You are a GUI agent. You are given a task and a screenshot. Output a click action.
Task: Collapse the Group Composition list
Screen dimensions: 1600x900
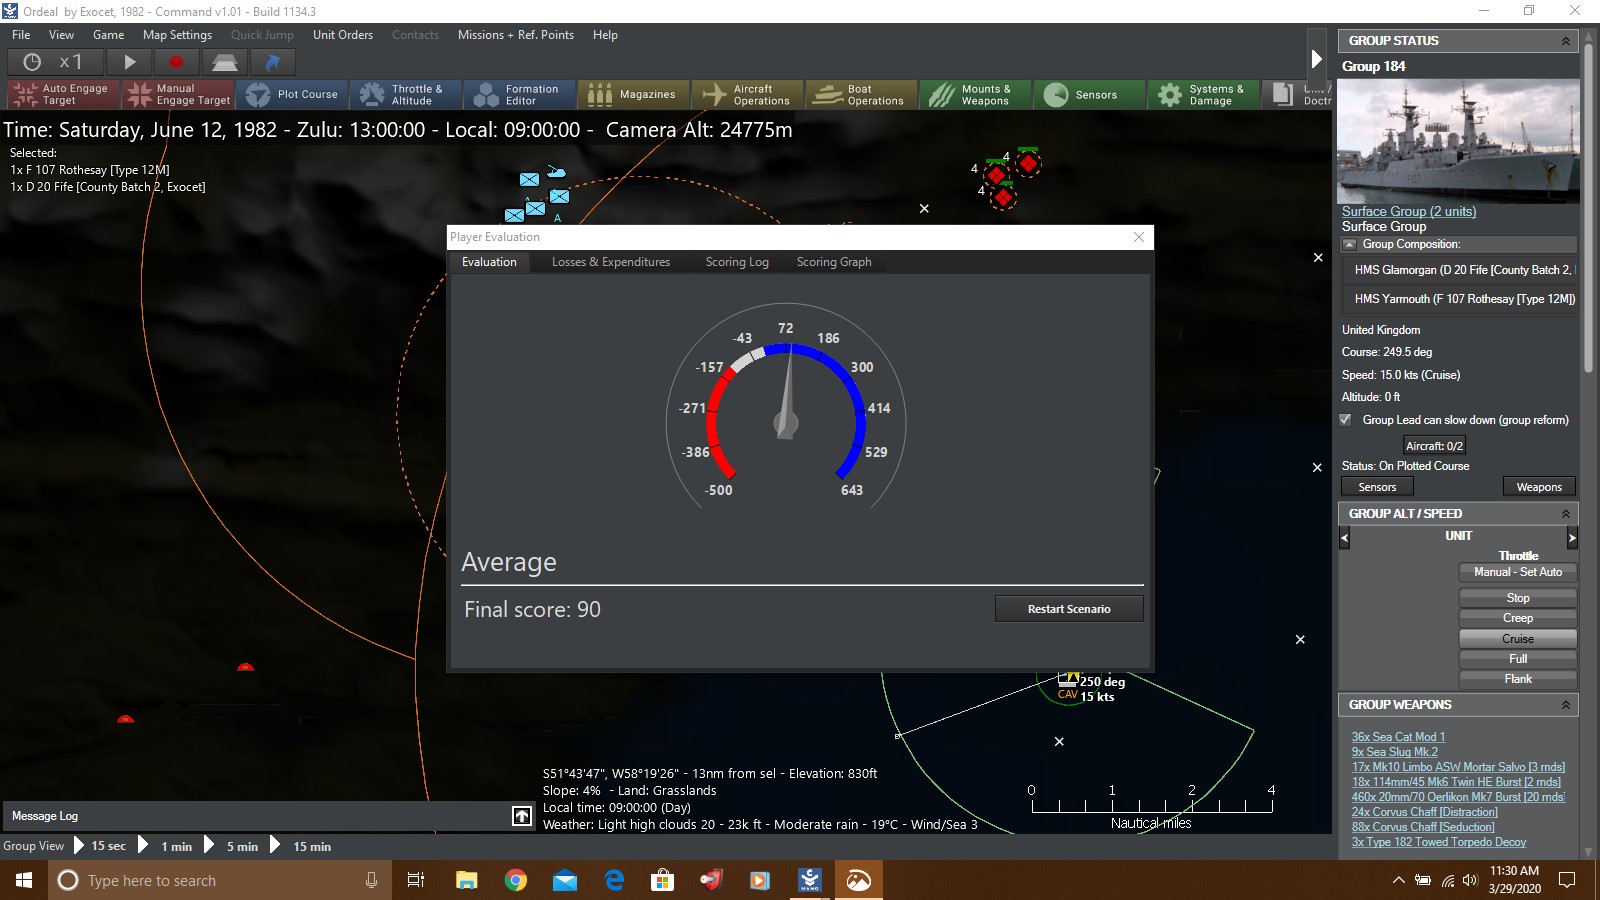(x=1349, y=244)
